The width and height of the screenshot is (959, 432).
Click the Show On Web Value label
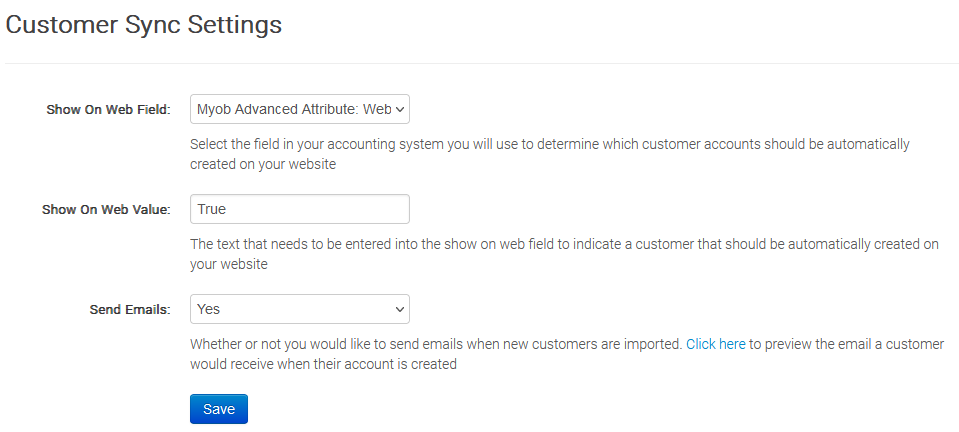tap(106, 210)
